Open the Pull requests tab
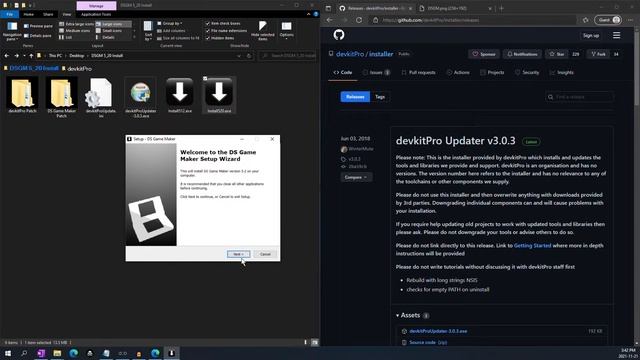The height and width of the screenshot is (360, 640). point(418,72)
